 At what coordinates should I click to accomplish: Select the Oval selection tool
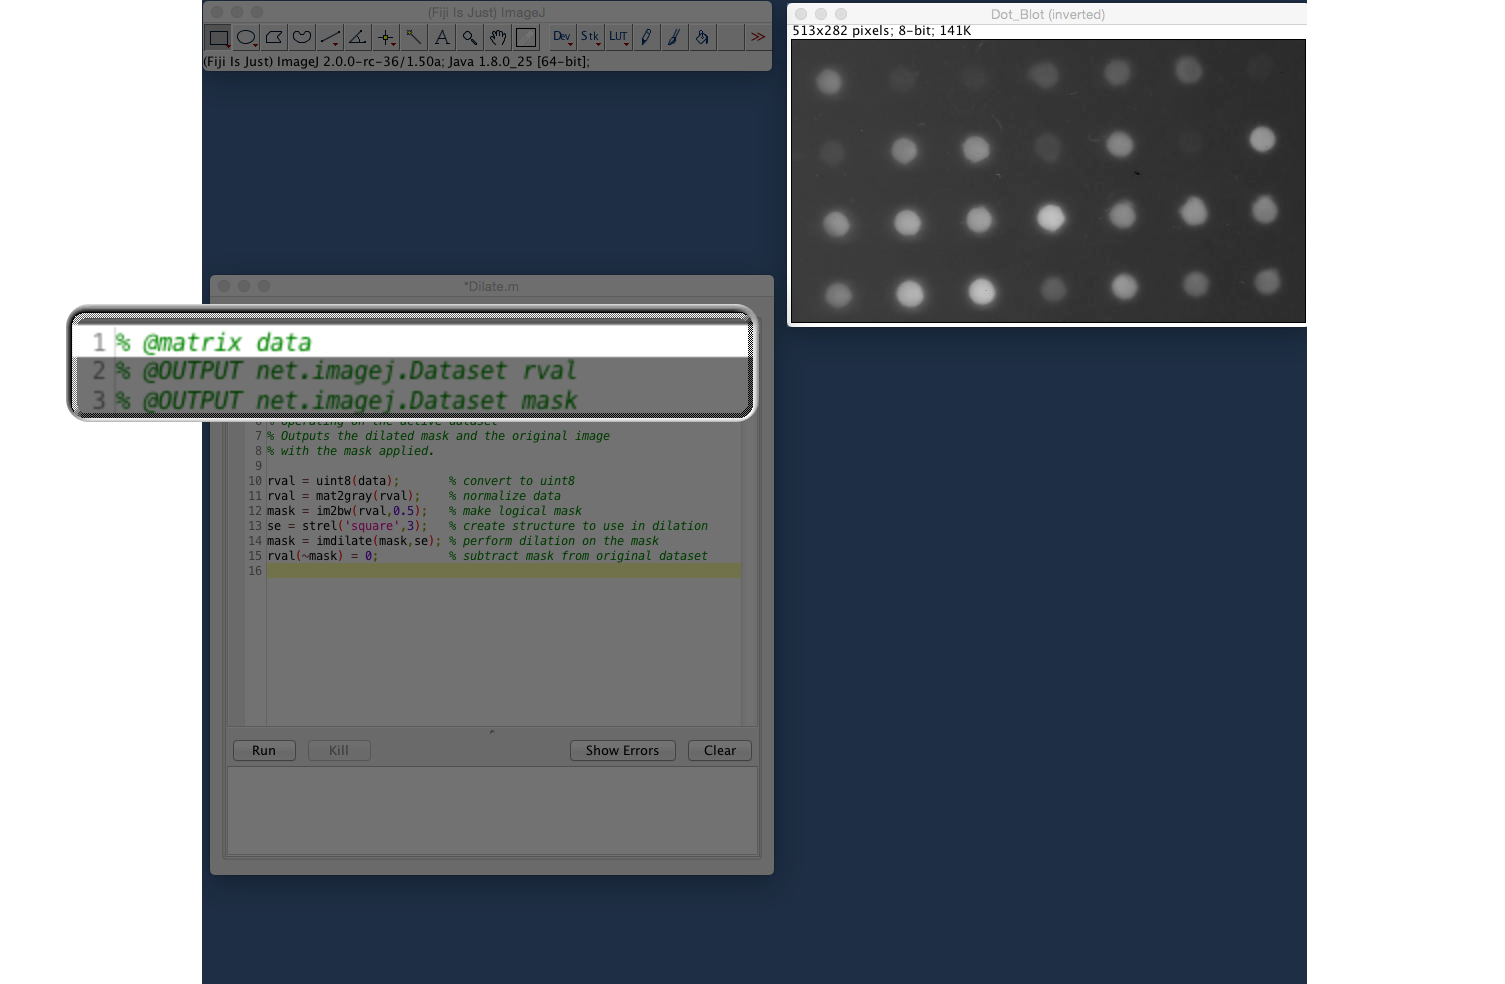(x=246, y=38)
